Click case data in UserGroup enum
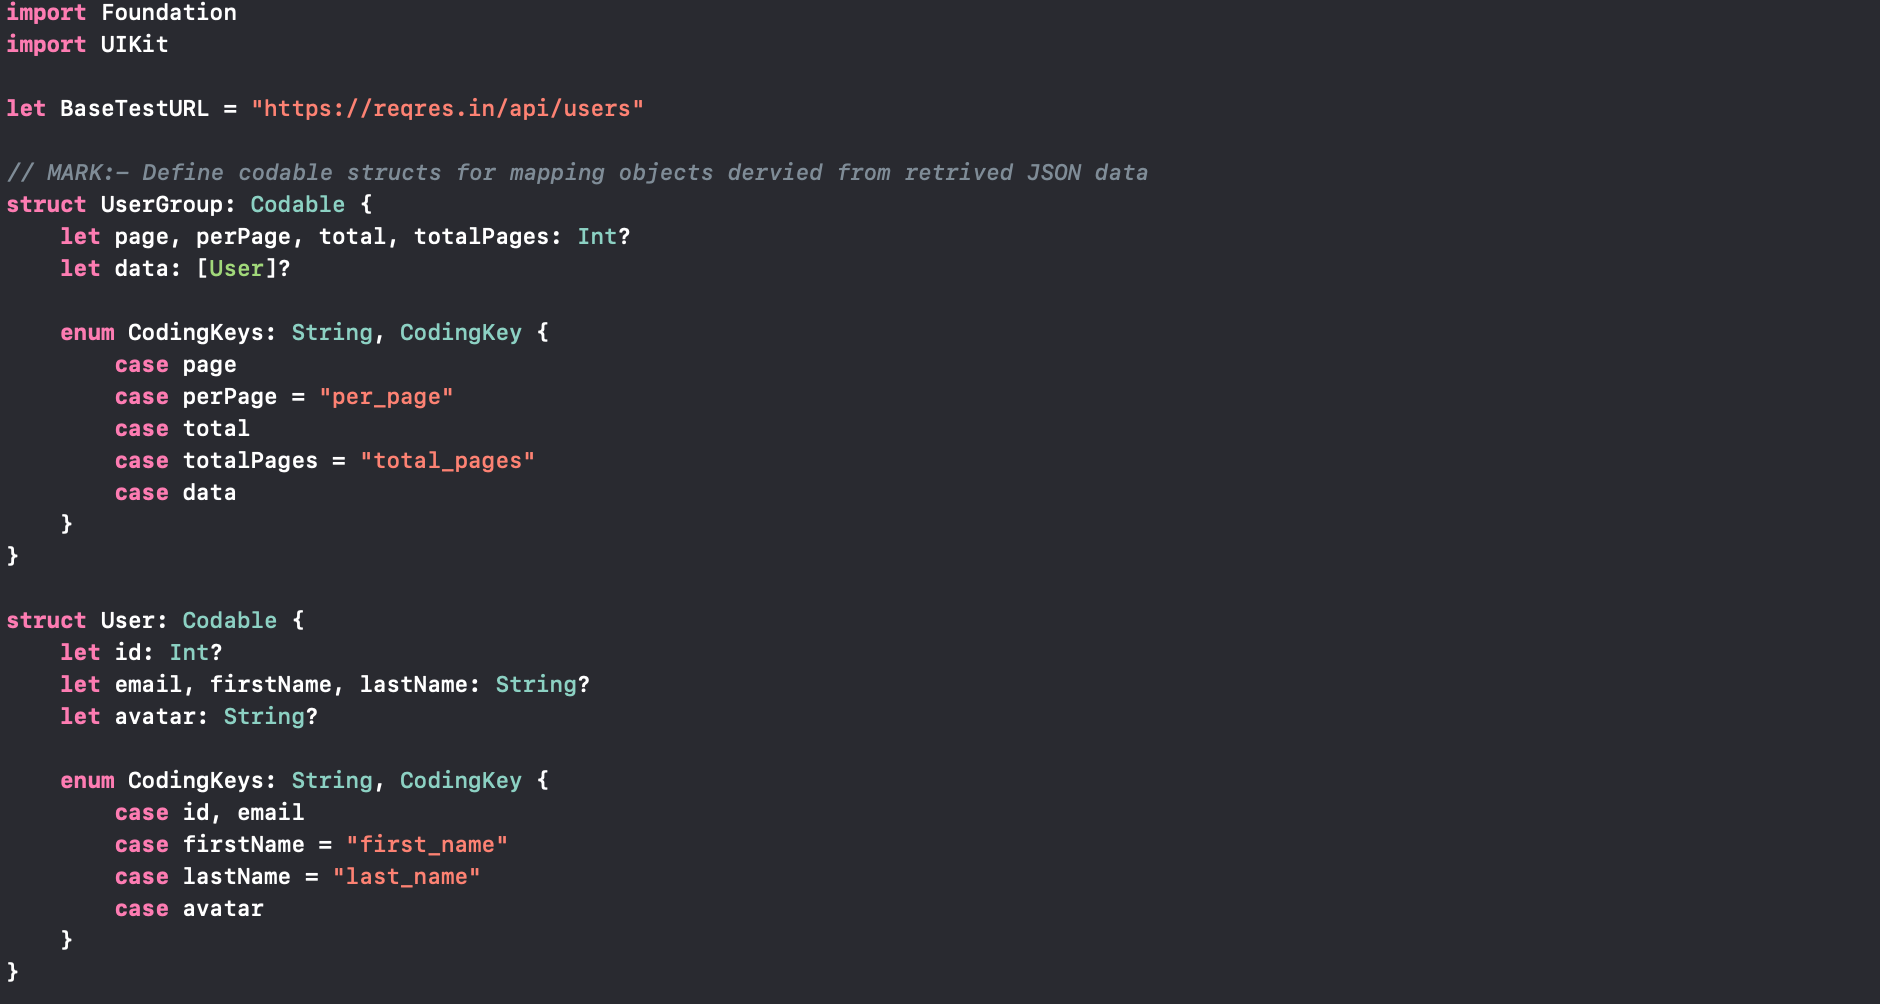The width and height of the screenshot is (1880, 1004). click(x=175, y=492)
